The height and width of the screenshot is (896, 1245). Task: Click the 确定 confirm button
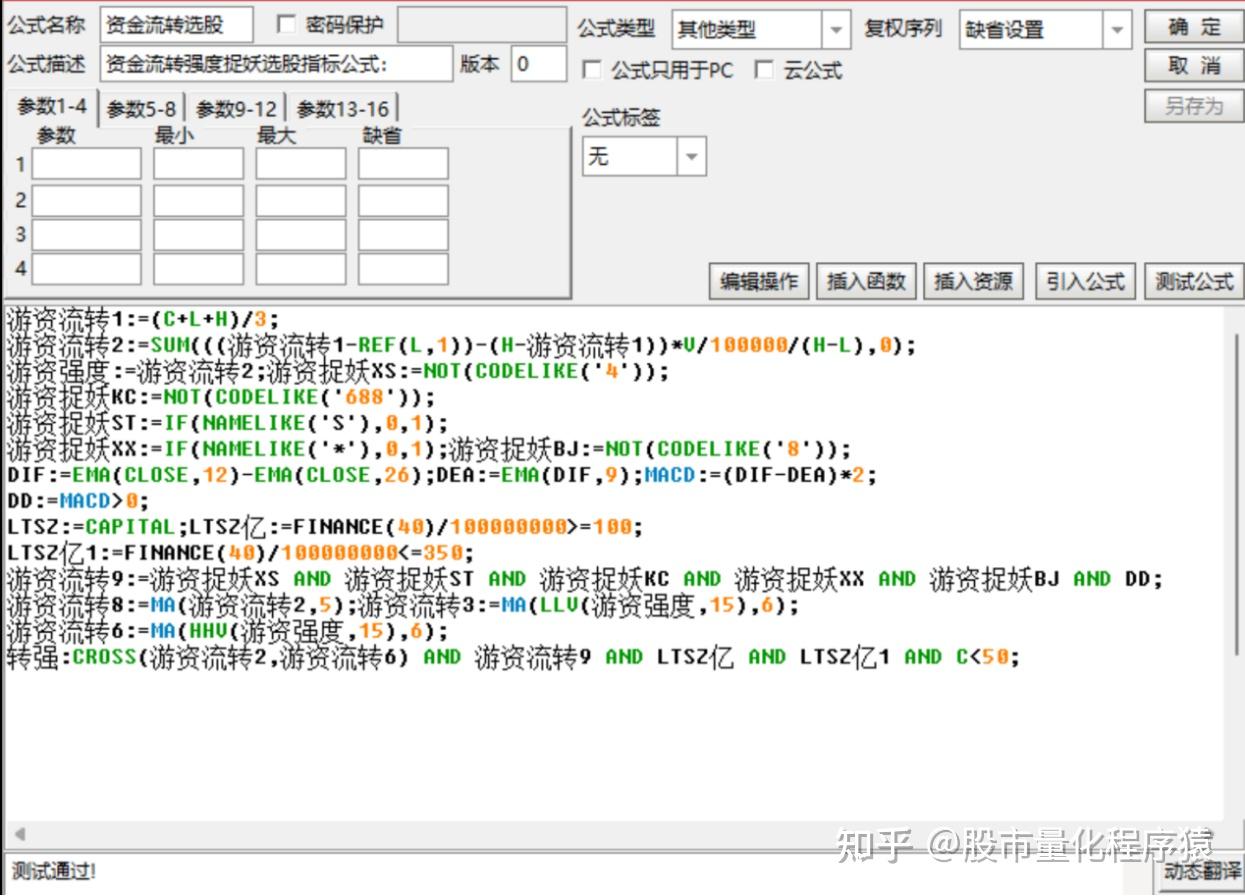(x=1193, y=27)
